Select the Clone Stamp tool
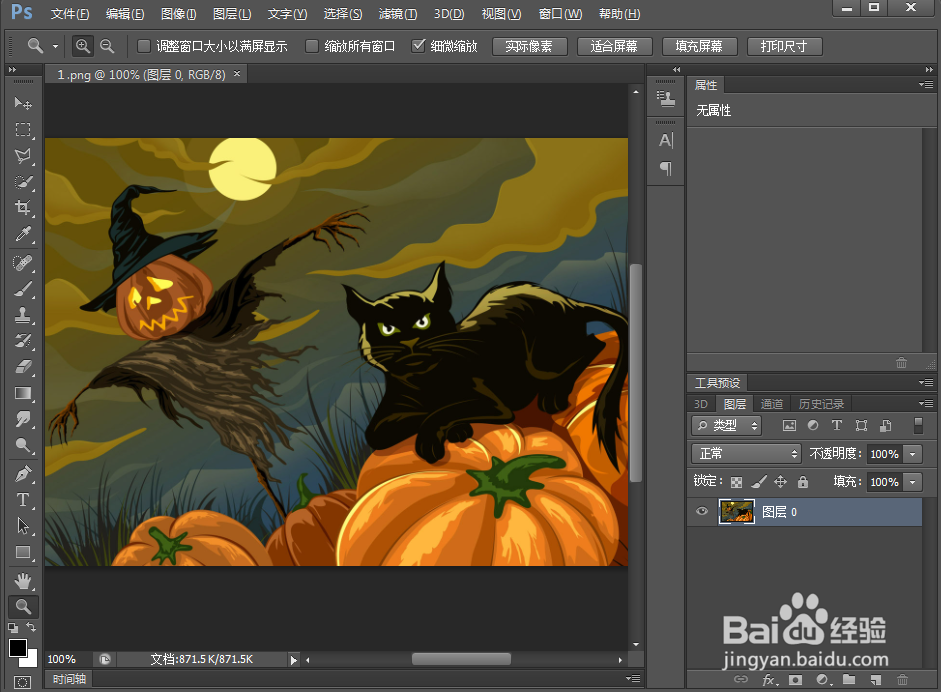 tap(23, 314)
